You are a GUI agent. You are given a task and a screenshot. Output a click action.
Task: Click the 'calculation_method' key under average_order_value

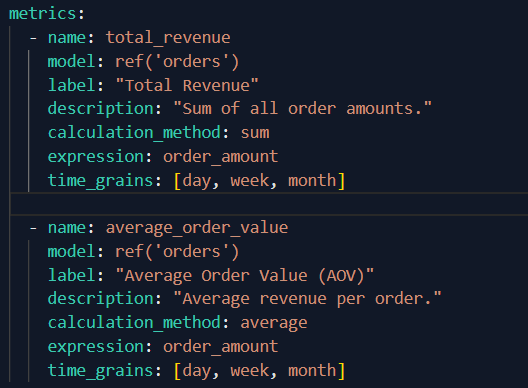pyautogui.click(x=134, y=323)
